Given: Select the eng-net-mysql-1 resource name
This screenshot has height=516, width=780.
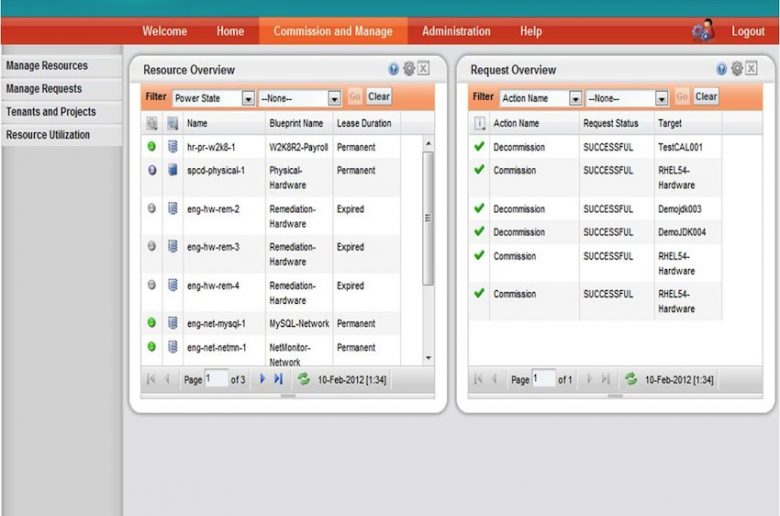Looking at the screenshot, I should tap(216, 323).
